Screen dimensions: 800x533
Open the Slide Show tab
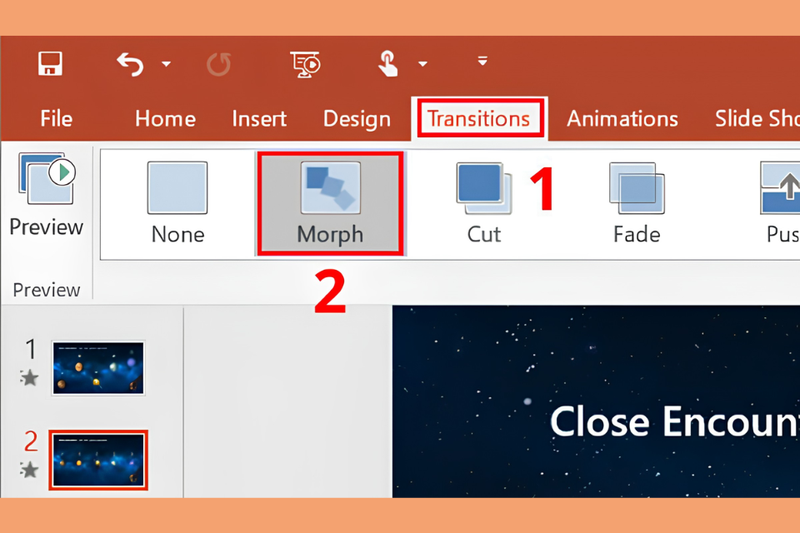click(x=757, y=119)
